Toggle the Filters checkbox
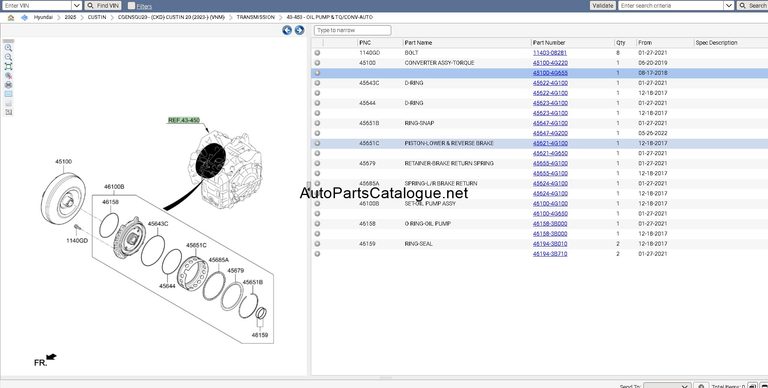768x388 pixels. click(131, 5)
